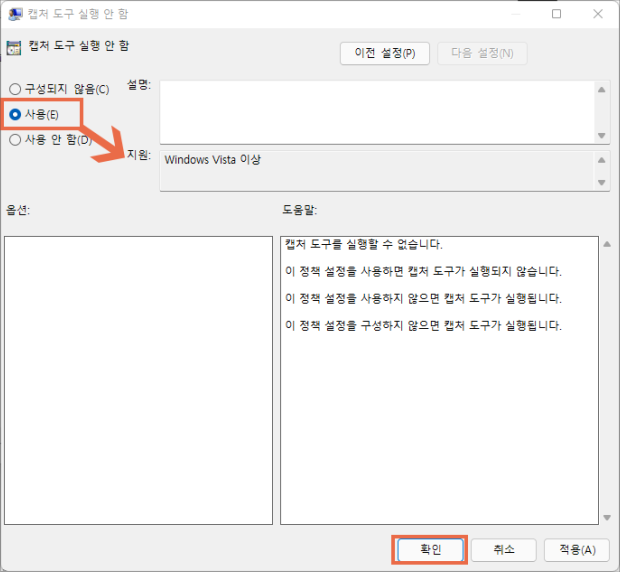This screenshot has height=572, width=620.
Task: Apply changes with 적용(A) button
Action: pyautogui.click(x=577, y=549)
